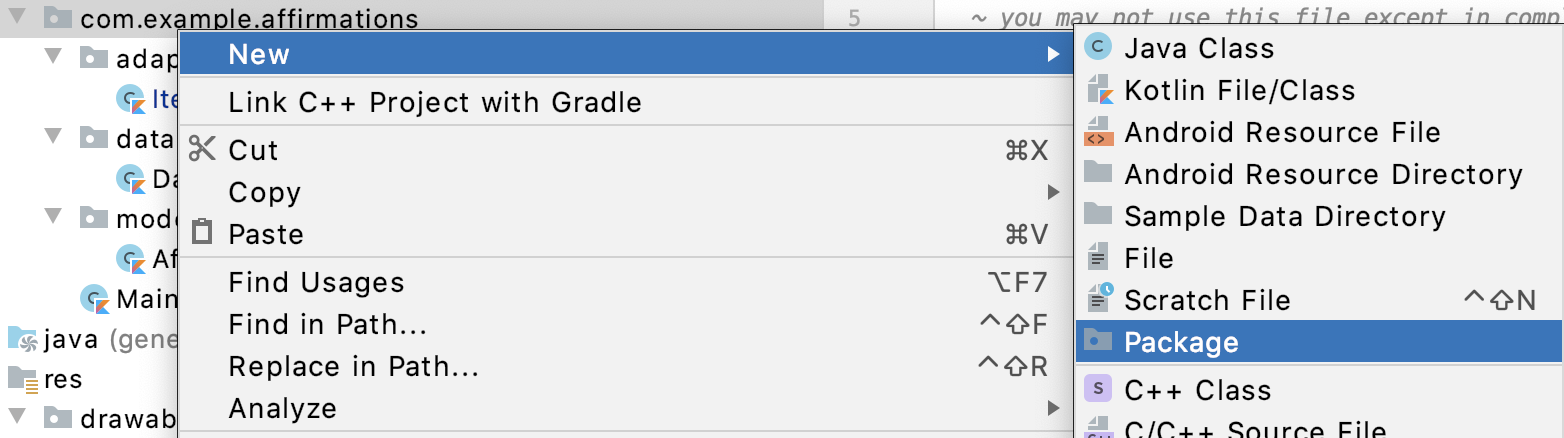This screenshot has height=438, width=1564.
Task: Click the Sample Data Directory folder icon
Action: pyautogui.click(x=1098, y=215)
